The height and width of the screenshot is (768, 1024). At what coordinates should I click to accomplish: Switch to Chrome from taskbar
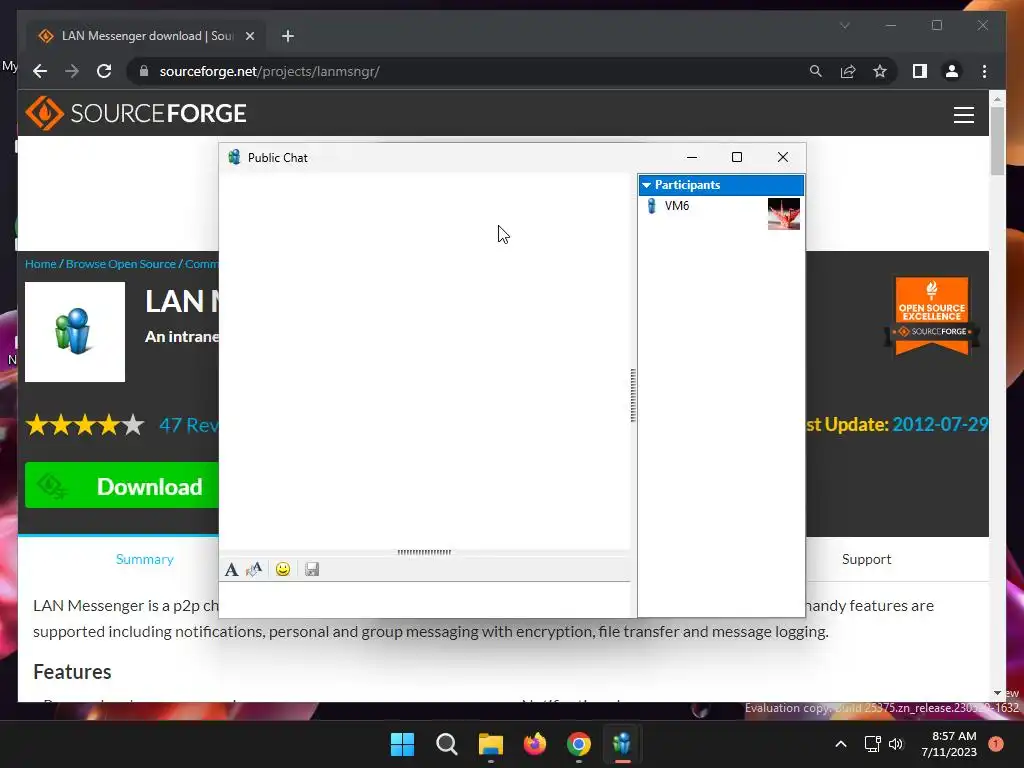coord(579,744)
